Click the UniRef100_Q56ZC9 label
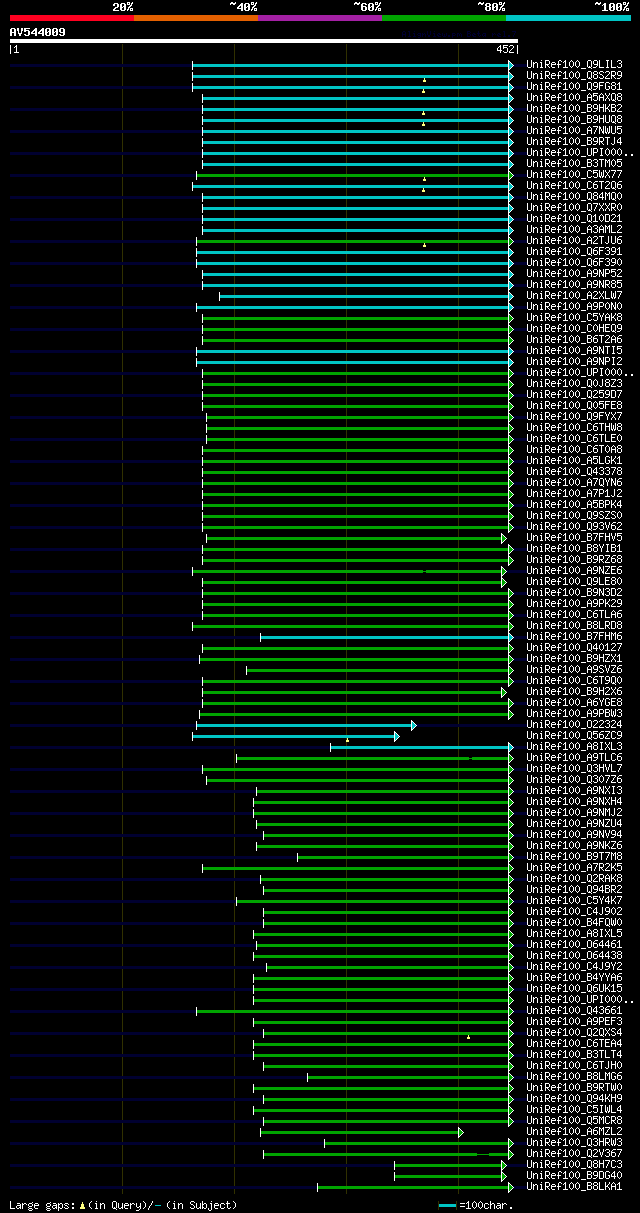This screenshot has width=640, height=1213. 574,735
